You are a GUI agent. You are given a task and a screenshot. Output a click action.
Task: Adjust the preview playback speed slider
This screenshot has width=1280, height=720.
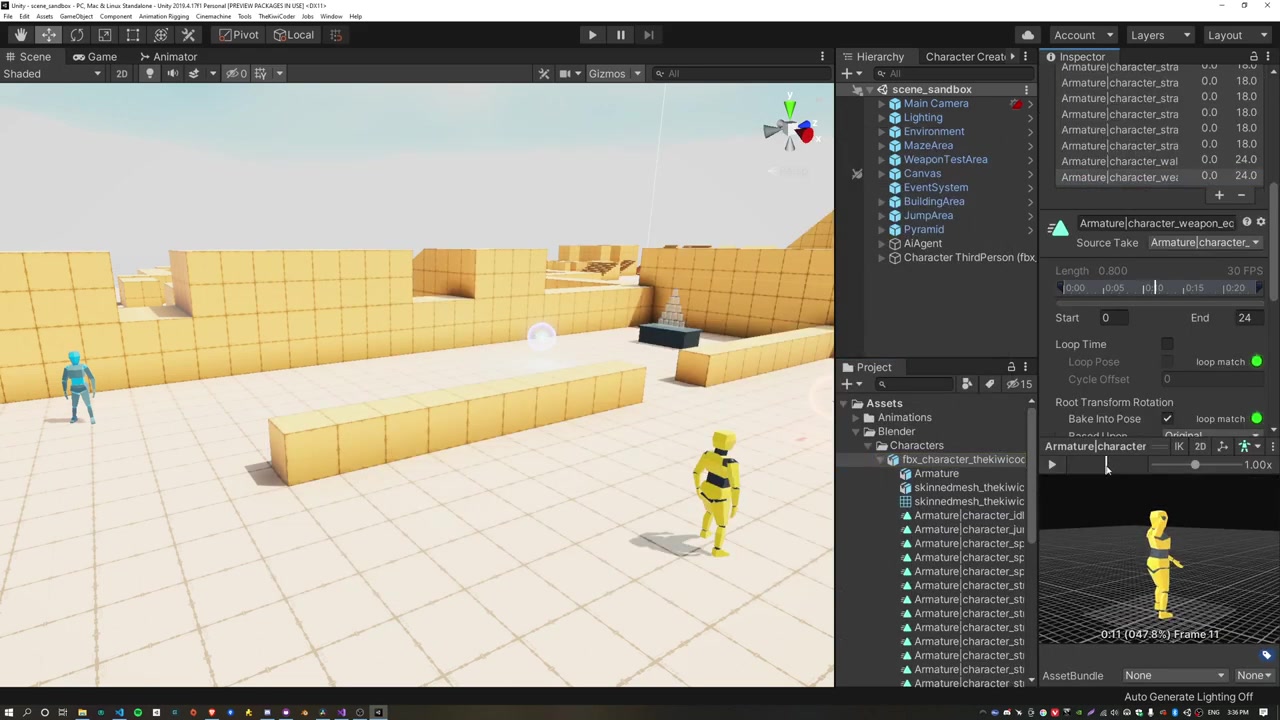(1194, 465)
